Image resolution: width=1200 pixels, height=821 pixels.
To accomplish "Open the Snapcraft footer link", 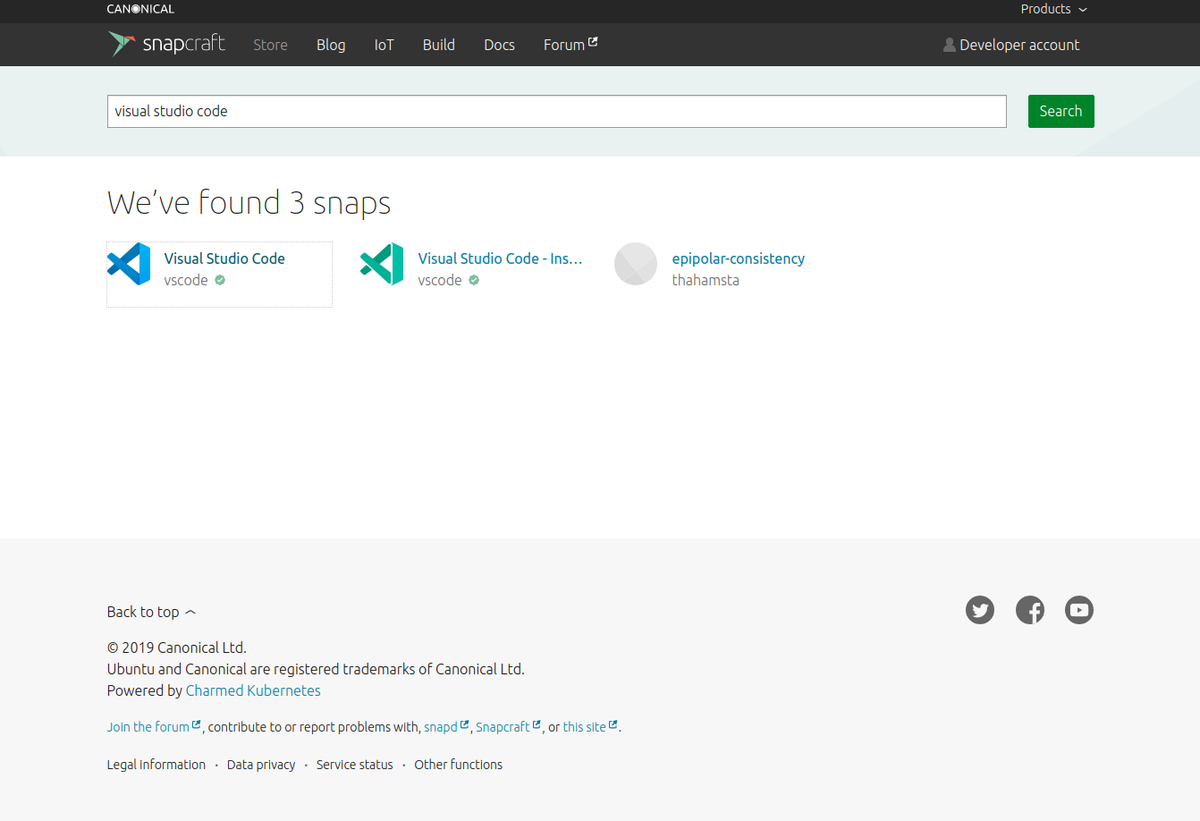I will [x=508, y=727].
